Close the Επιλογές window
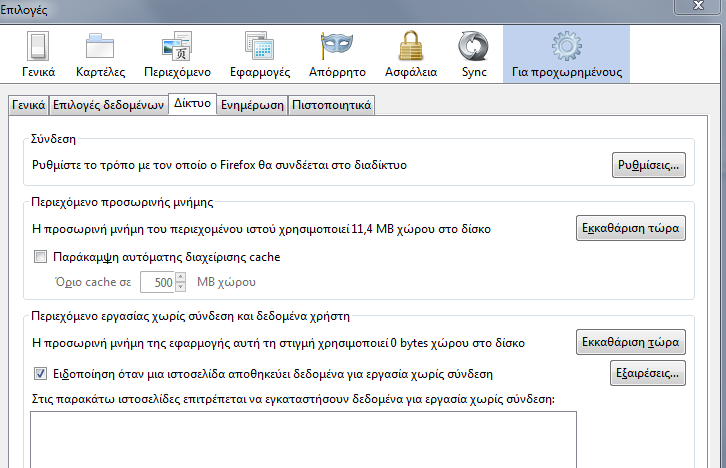The image size is (726, 468). coord(698,6)
